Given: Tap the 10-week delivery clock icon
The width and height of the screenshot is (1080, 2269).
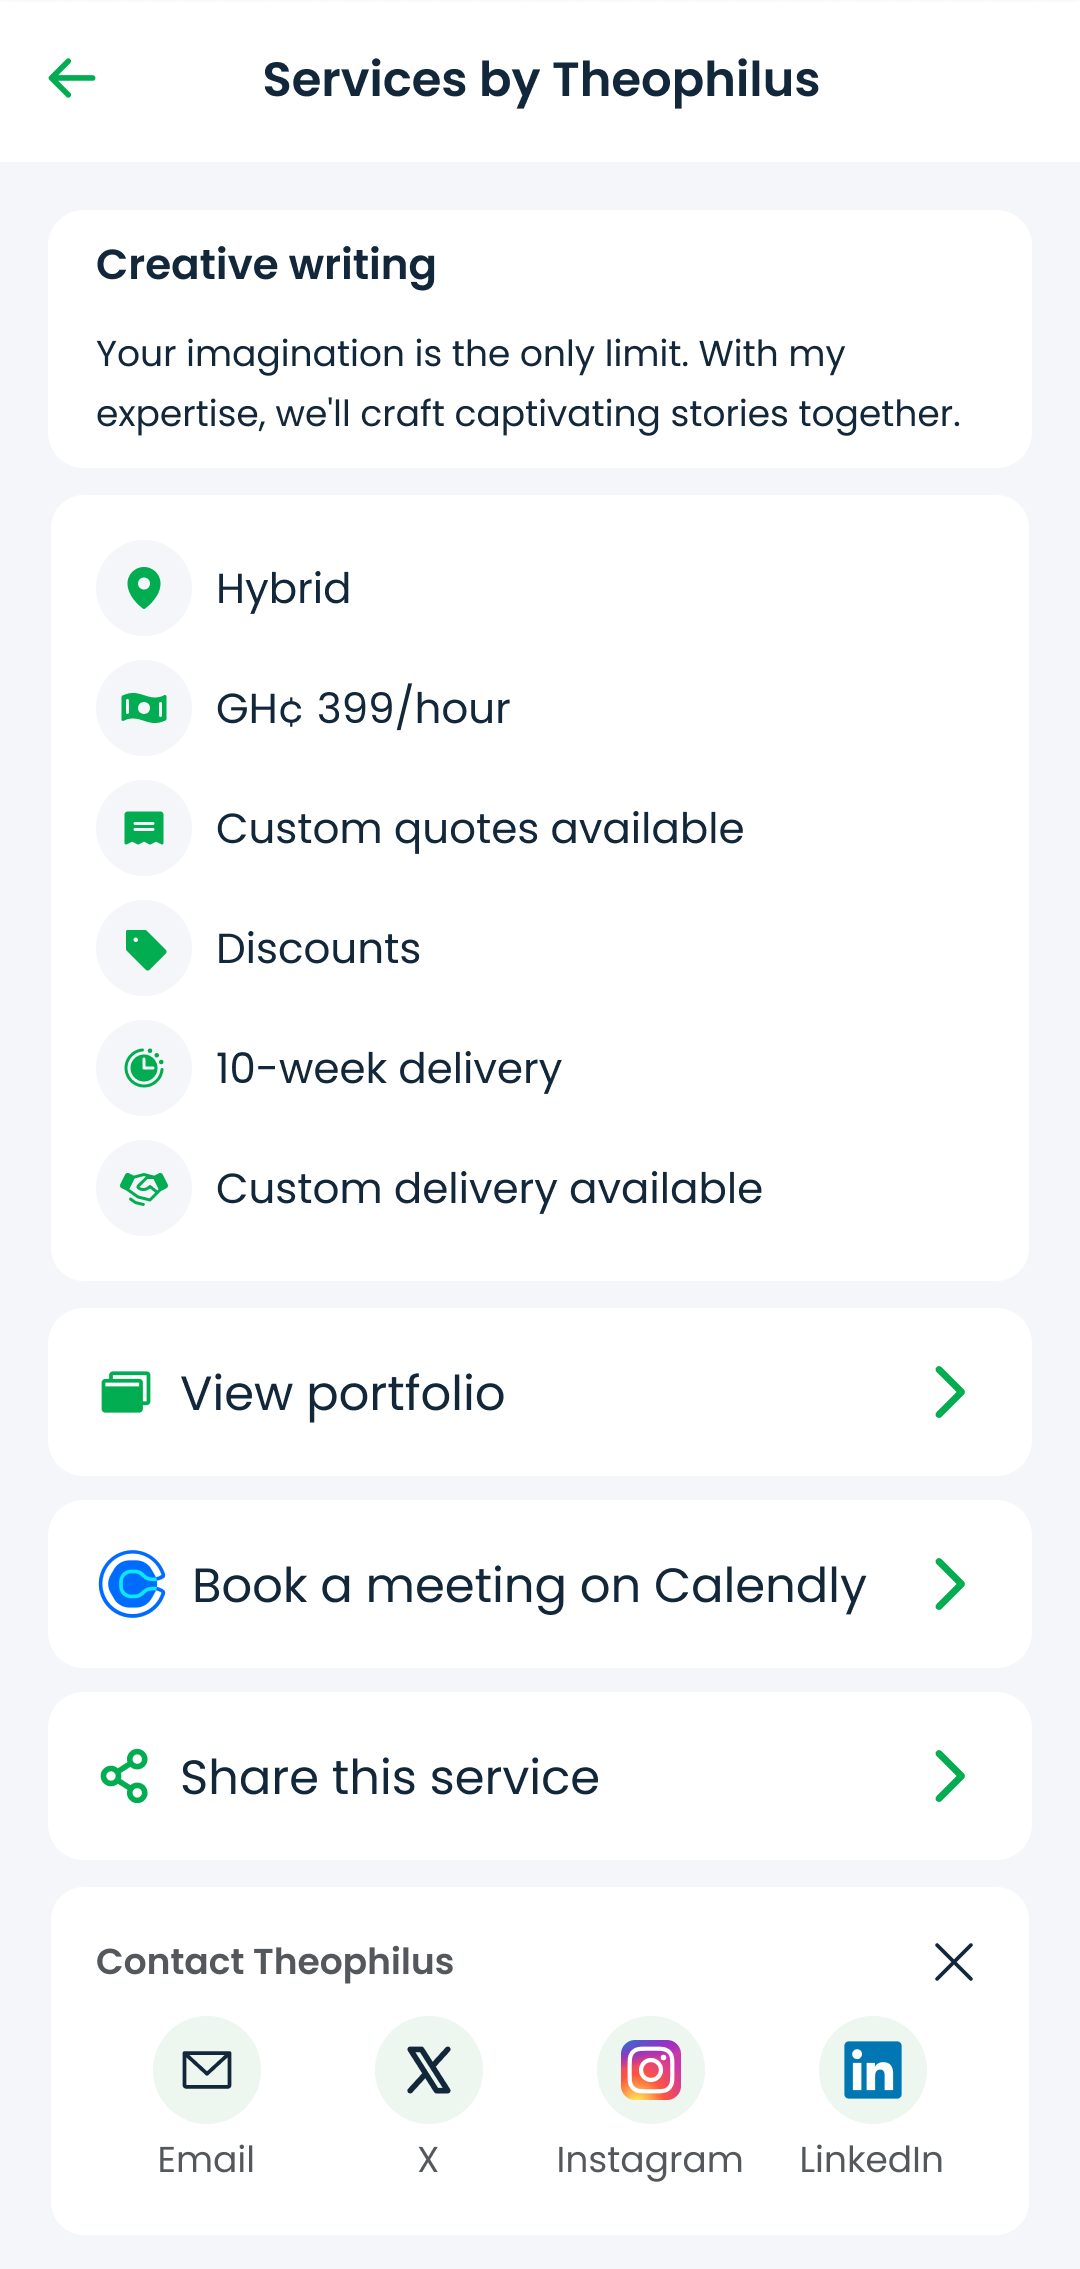Looking at the screenshot, I should point(144,1068).
